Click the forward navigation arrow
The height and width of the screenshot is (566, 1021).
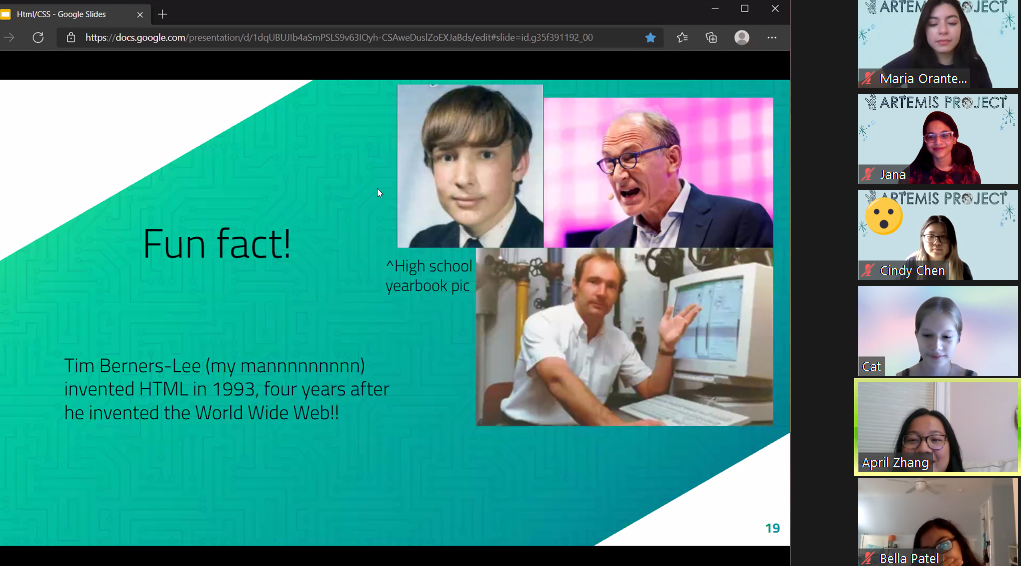8,38
